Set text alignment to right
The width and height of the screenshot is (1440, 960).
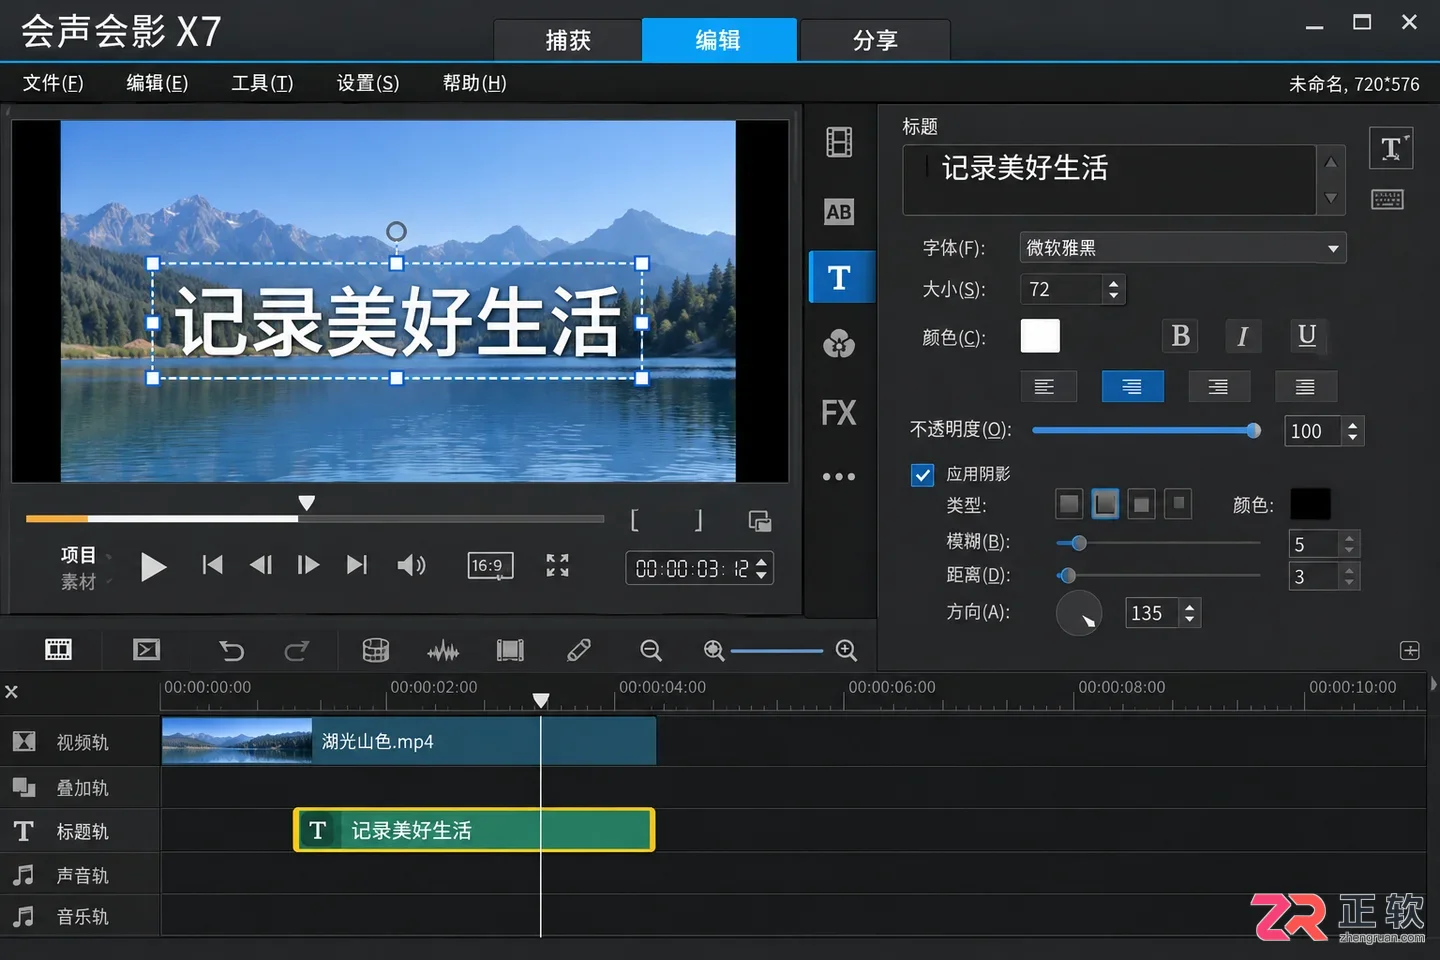tap(1218, 387)
